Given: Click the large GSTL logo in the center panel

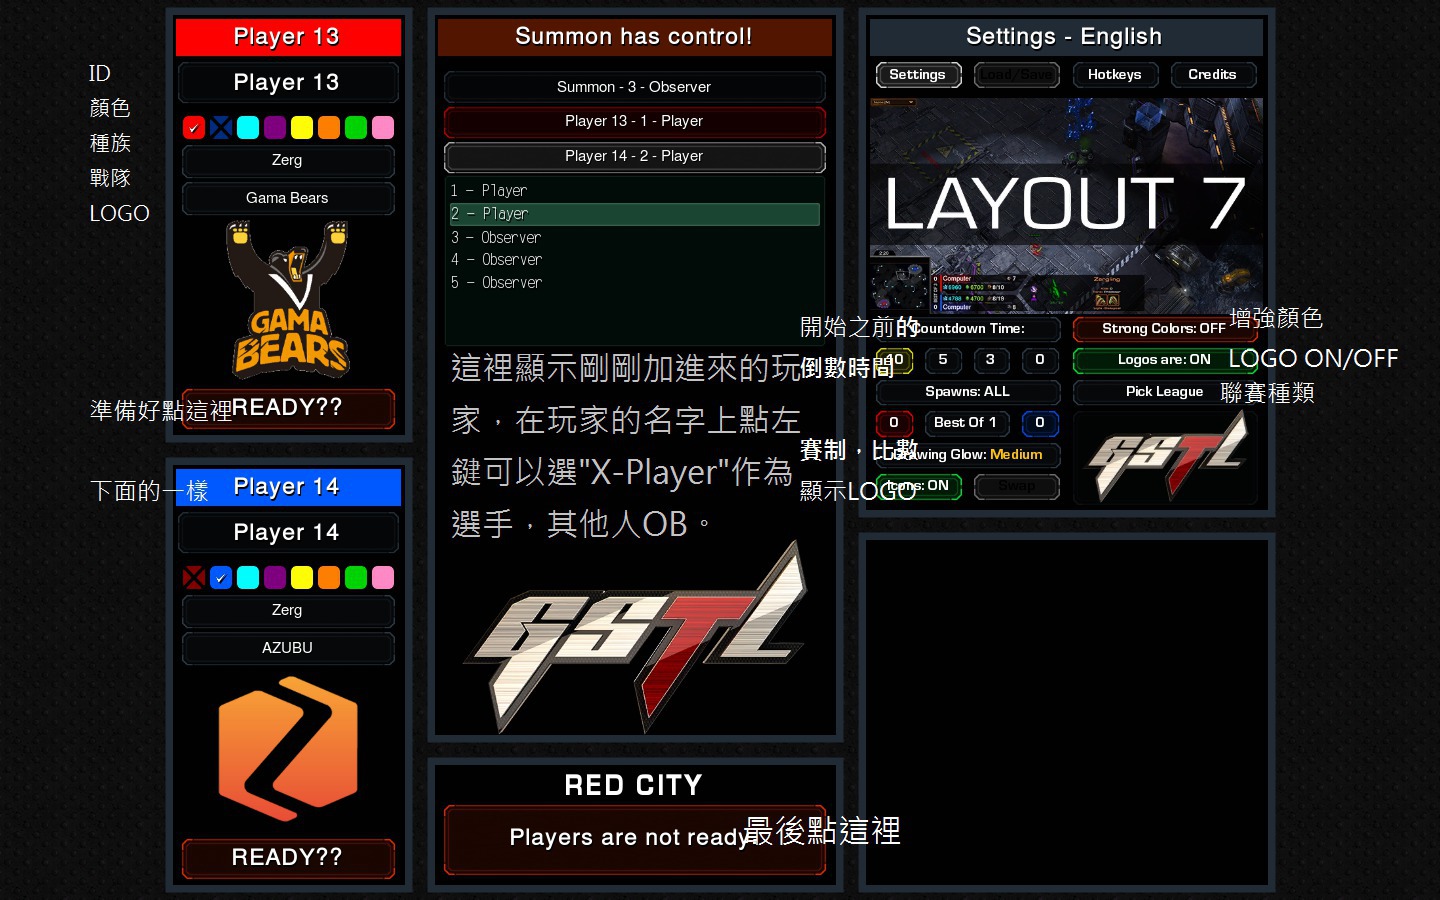Looking at the screenshot, I should coord(634,637).
